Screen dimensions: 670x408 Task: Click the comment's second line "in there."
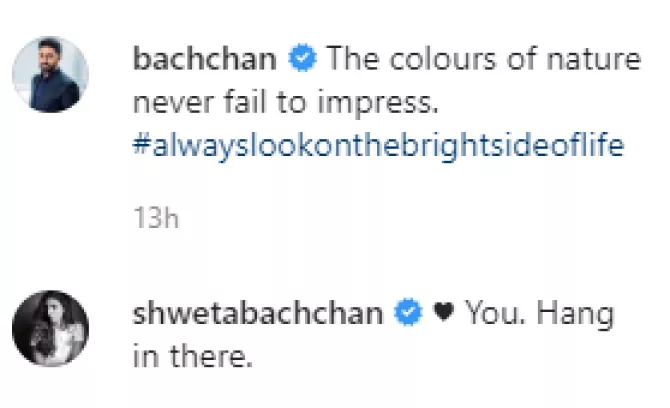click(193, 357)
